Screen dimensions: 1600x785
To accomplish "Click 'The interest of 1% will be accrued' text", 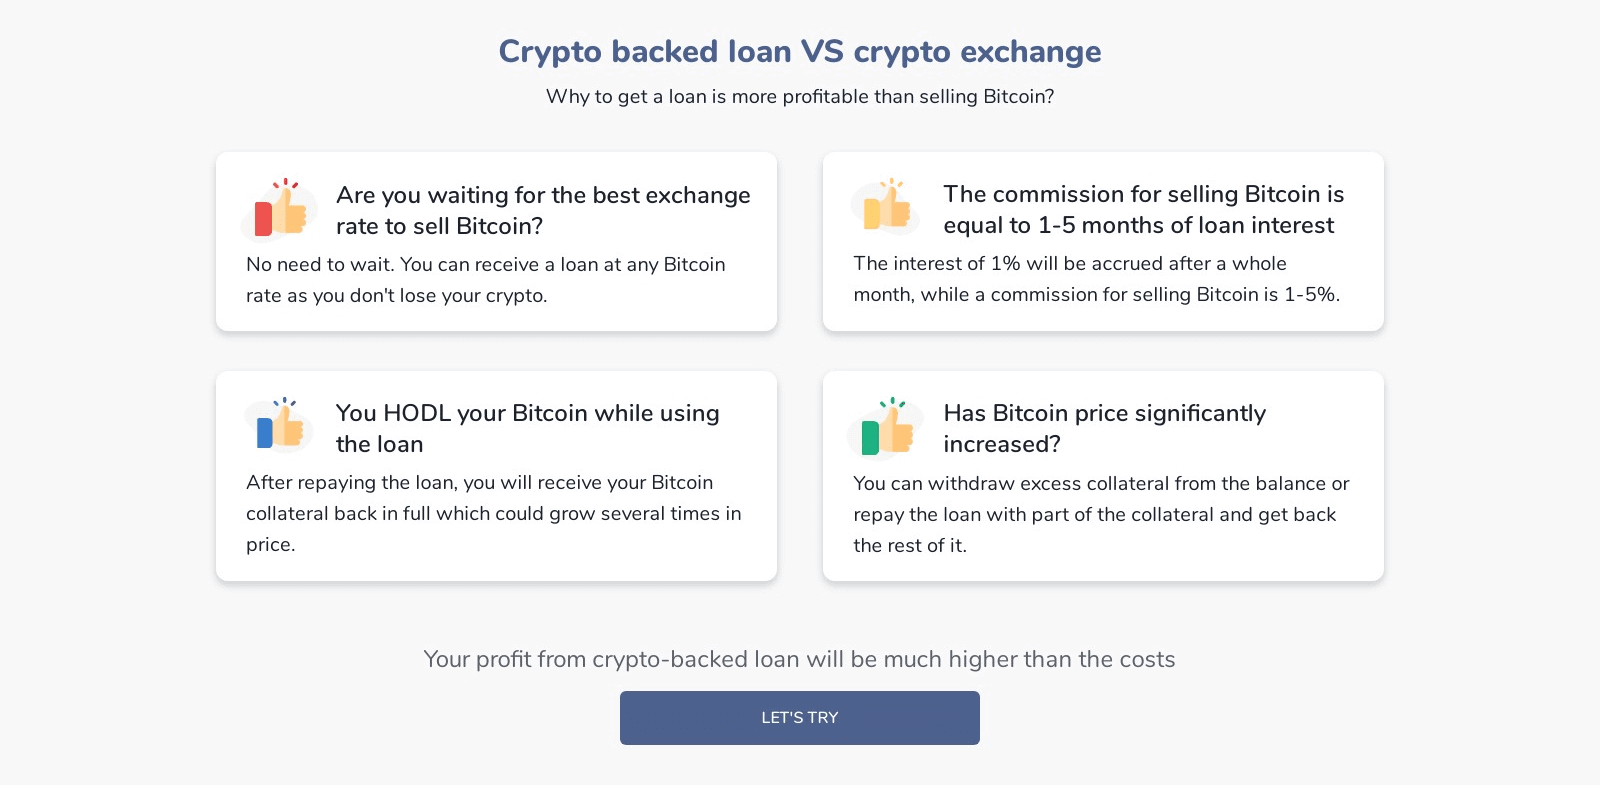I will click(x=1097, y=279).
